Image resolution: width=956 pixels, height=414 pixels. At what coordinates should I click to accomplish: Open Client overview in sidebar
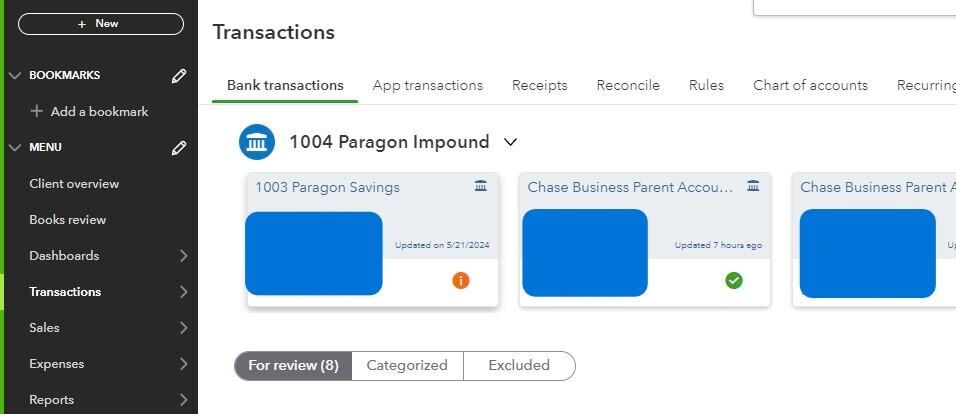click(74, 184)
